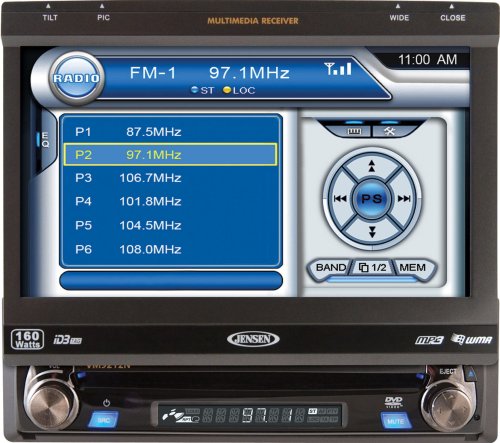
Task: Select preset P1 87.5MHz
Action: tap(170, 132)
